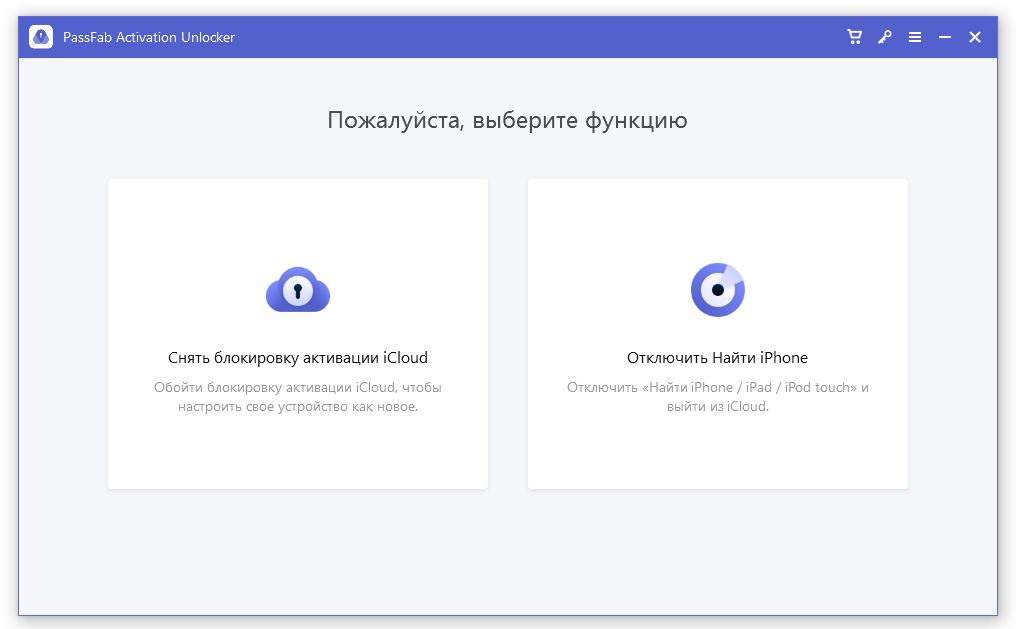Click the 'Пожалуйста, выберите функцию' title
Viewport: 1016px width, 629px height.
pos(506,120)
